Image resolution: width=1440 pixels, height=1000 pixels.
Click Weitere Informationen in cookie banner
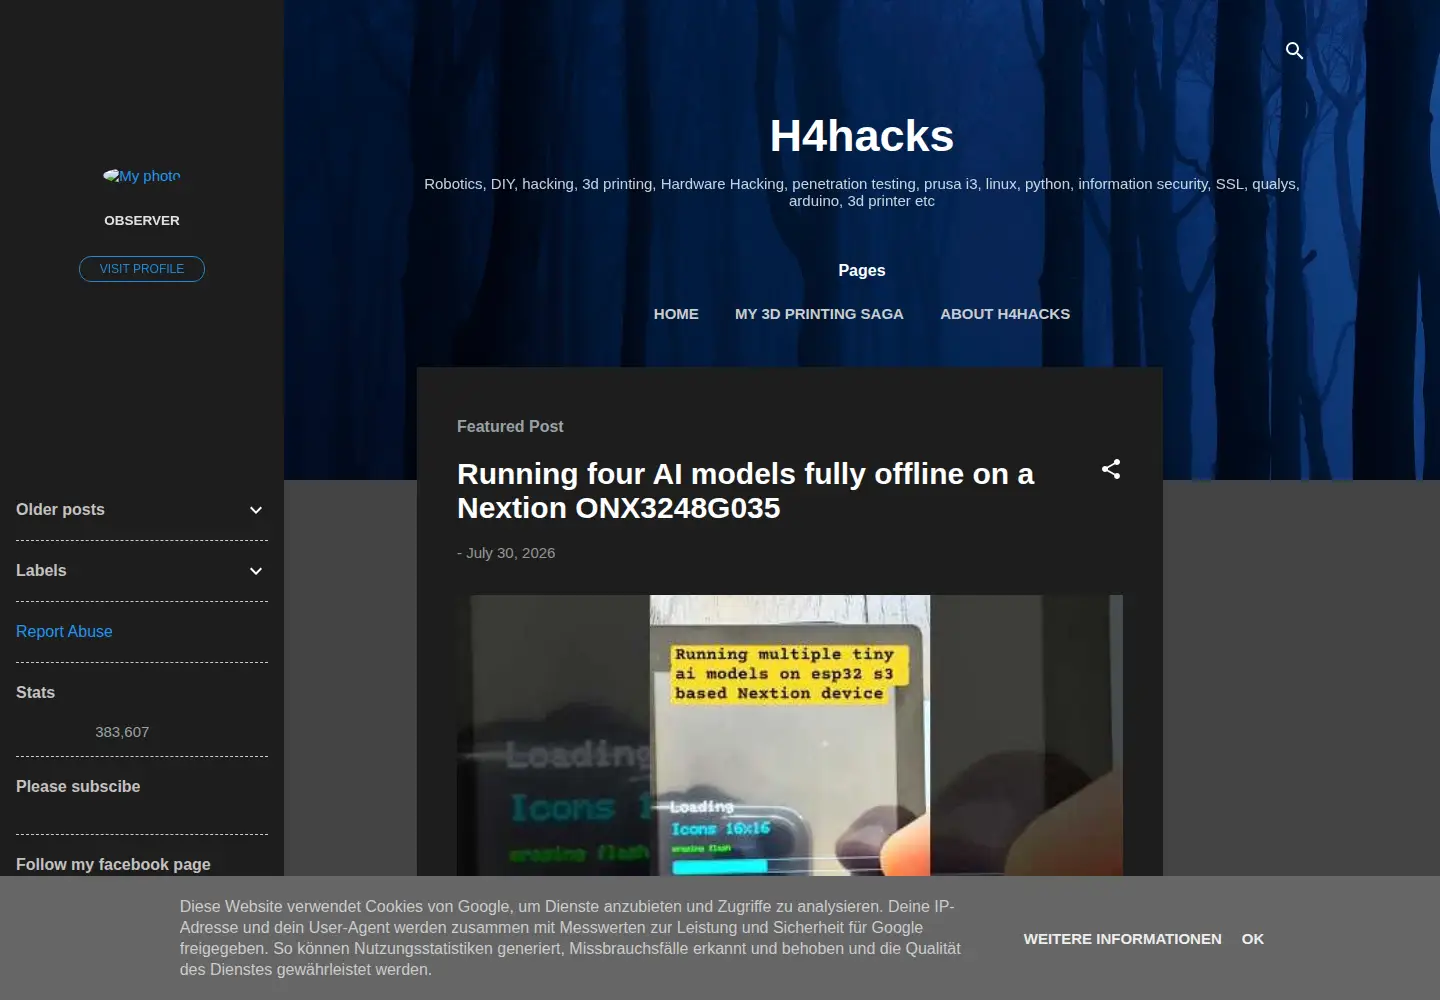coord(1122,939)
